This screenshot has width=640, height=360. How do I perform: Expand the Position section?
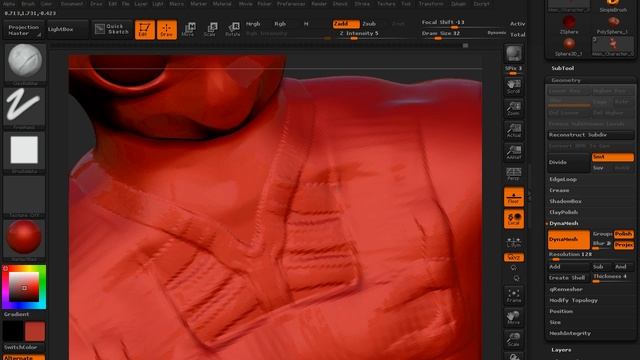pyautogui.click(x=561, y=311)
